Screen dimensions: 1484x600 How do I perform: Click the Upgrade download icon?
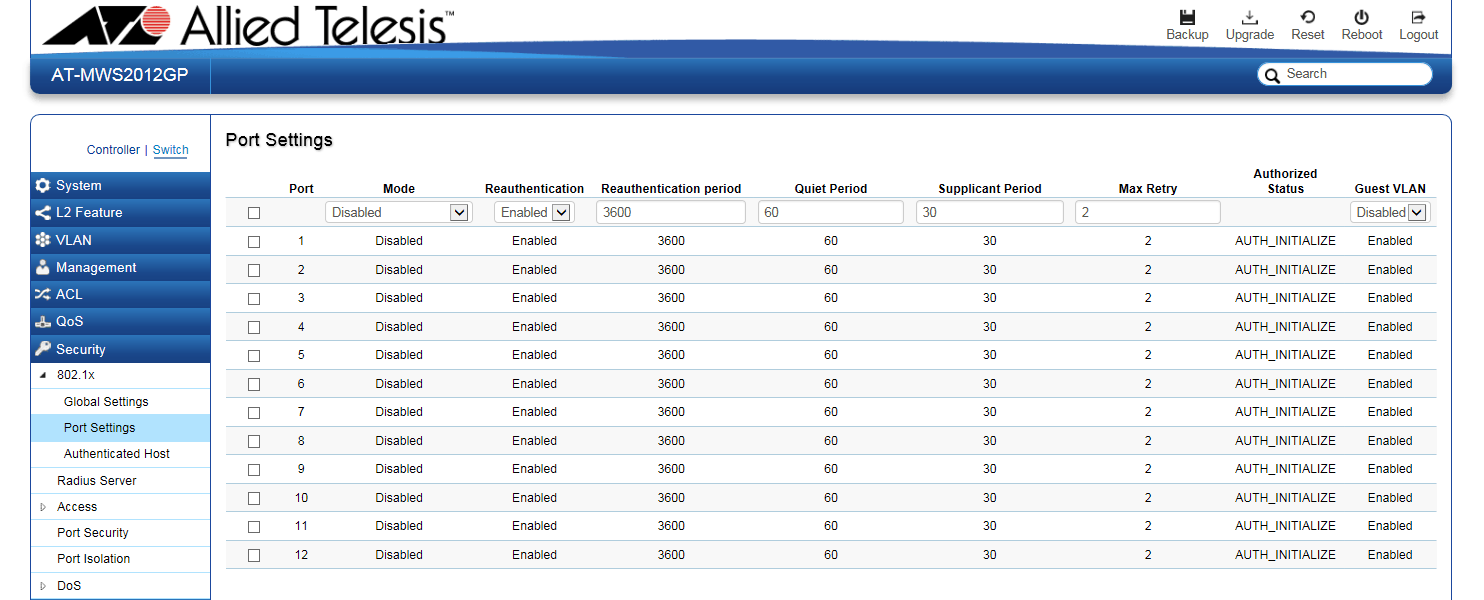(1250, 17)
